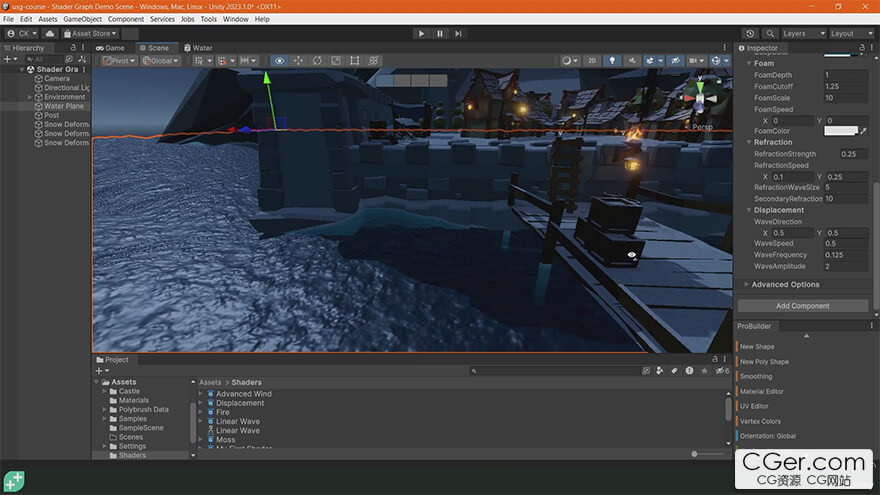The image size is (880, 495).
Task: Toggle scene effects (skybox, fog) button
Action: [650, 61]
